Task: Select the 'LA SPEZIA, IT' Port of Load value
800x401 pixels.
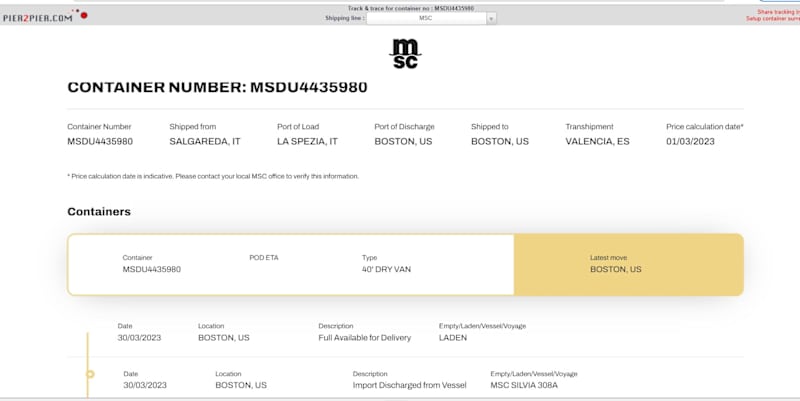Action: (x=307, y=141)
